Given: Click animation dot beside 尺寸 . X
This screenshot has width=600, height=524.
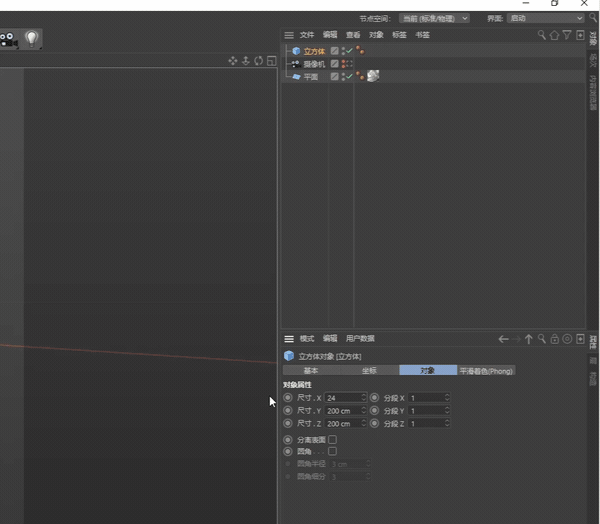Looking at the screenshot, I should (x=288, y=398).
